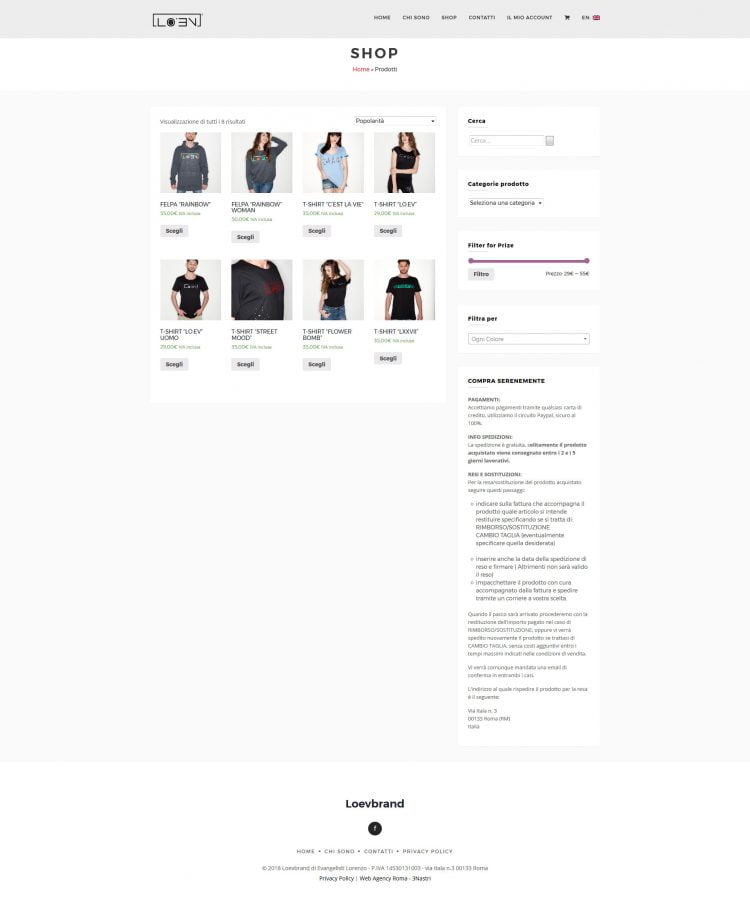Follow the Home breadcrumb link
Screen dimensions: 750x919
[361, 69]
